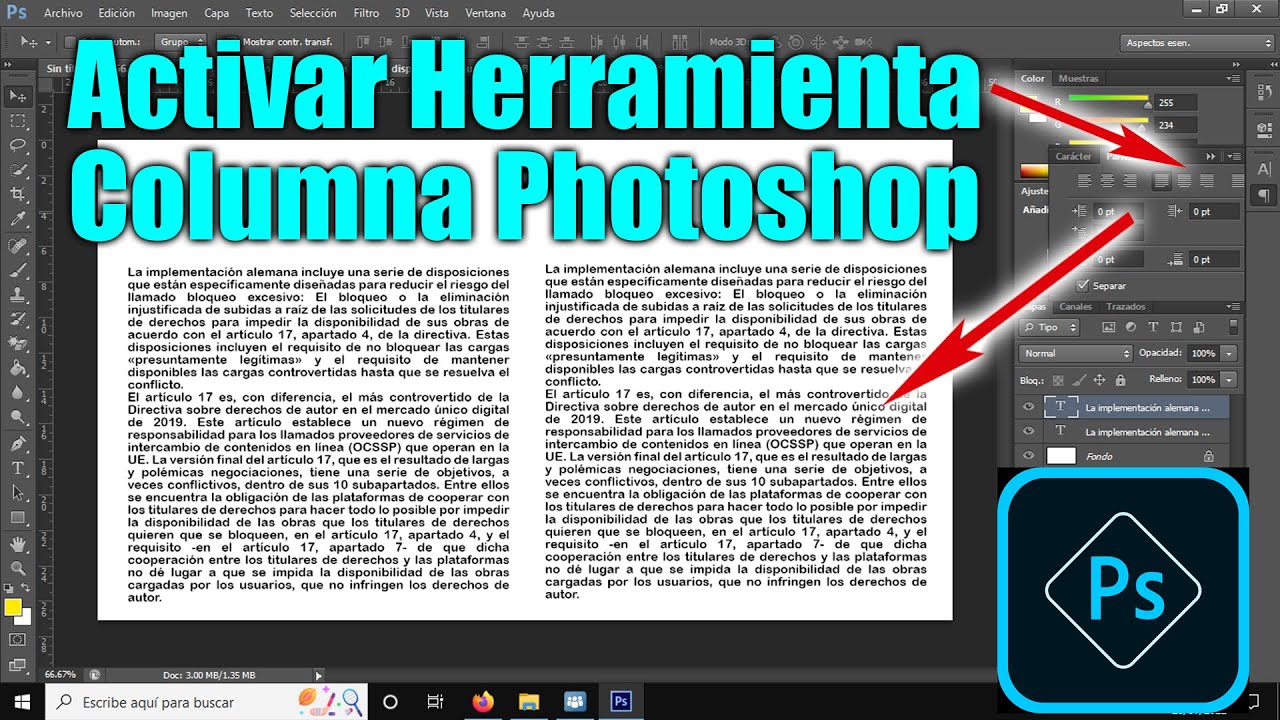Filter layers by pixel layers
The width and height of the screenshot is (1280, 720).
1108,327
